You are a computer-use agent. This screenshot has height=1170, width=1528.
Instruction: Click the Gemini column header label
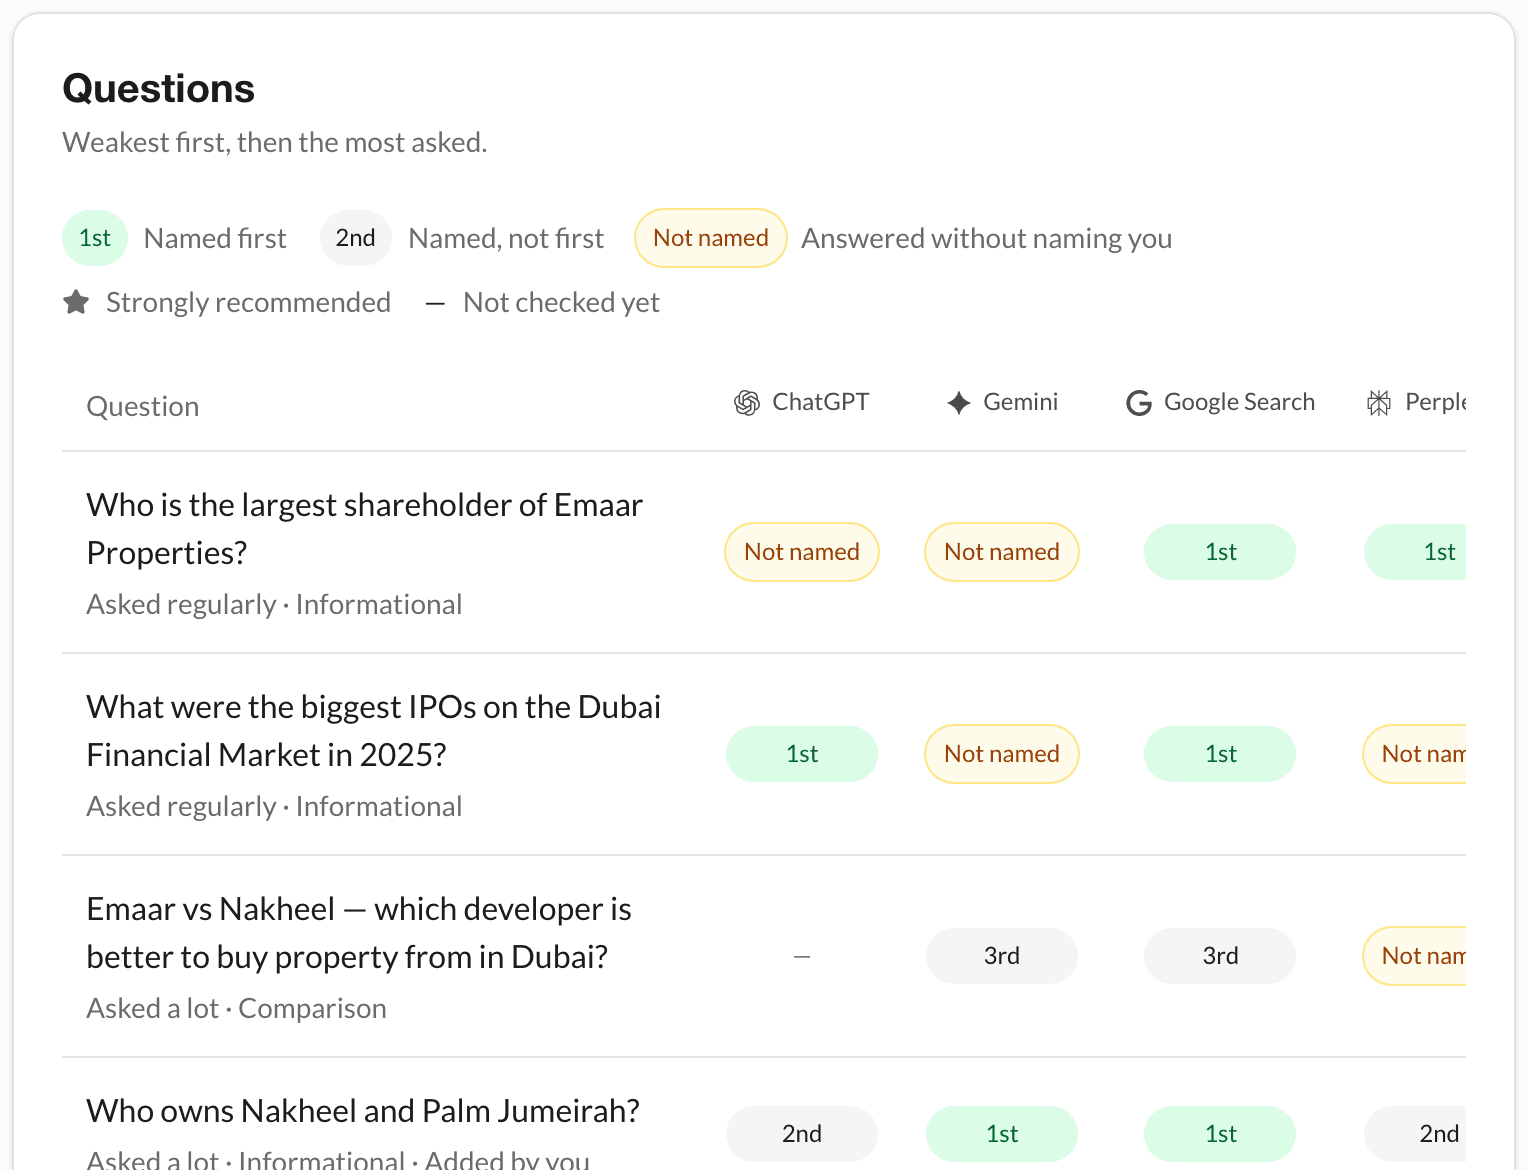click(1021, 402)
